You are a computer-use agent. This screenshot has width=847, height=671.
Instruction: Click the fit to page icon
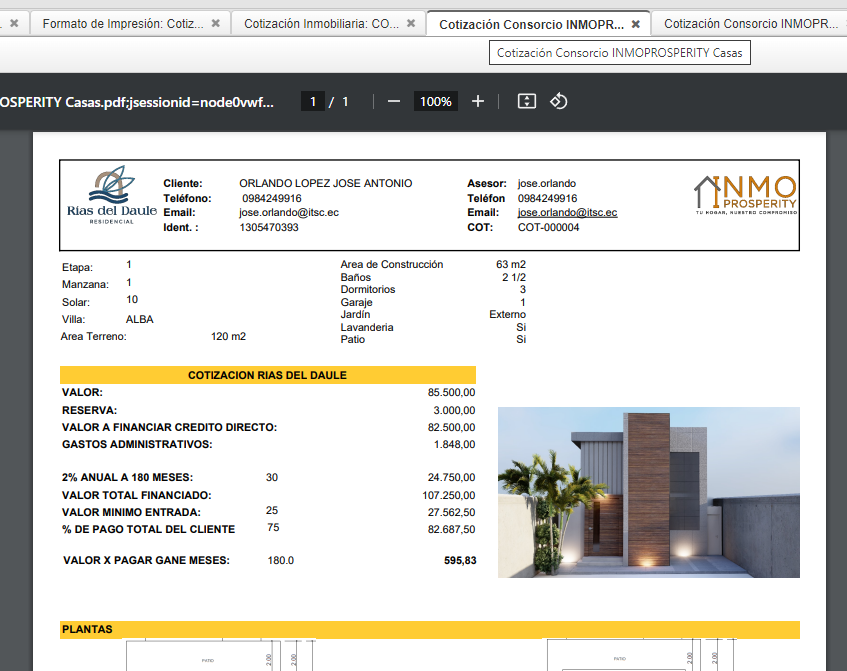(527, 102)
